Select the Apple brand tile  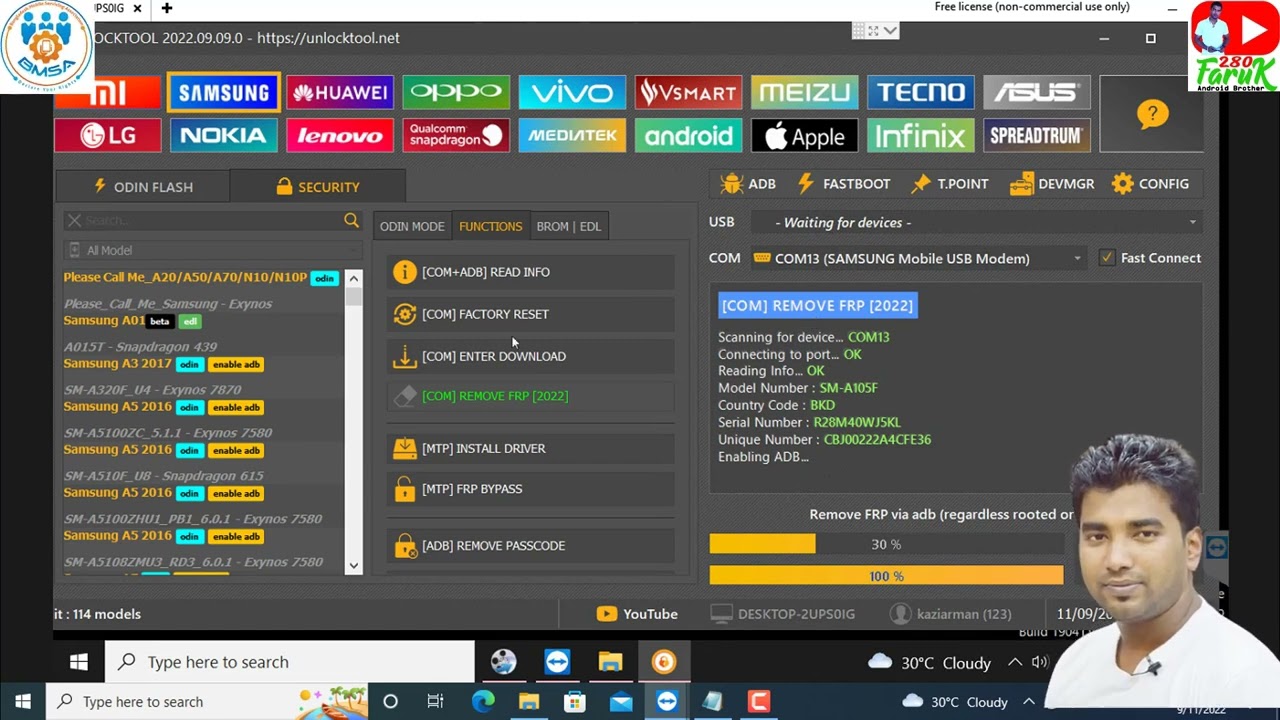tap(804, 135)
